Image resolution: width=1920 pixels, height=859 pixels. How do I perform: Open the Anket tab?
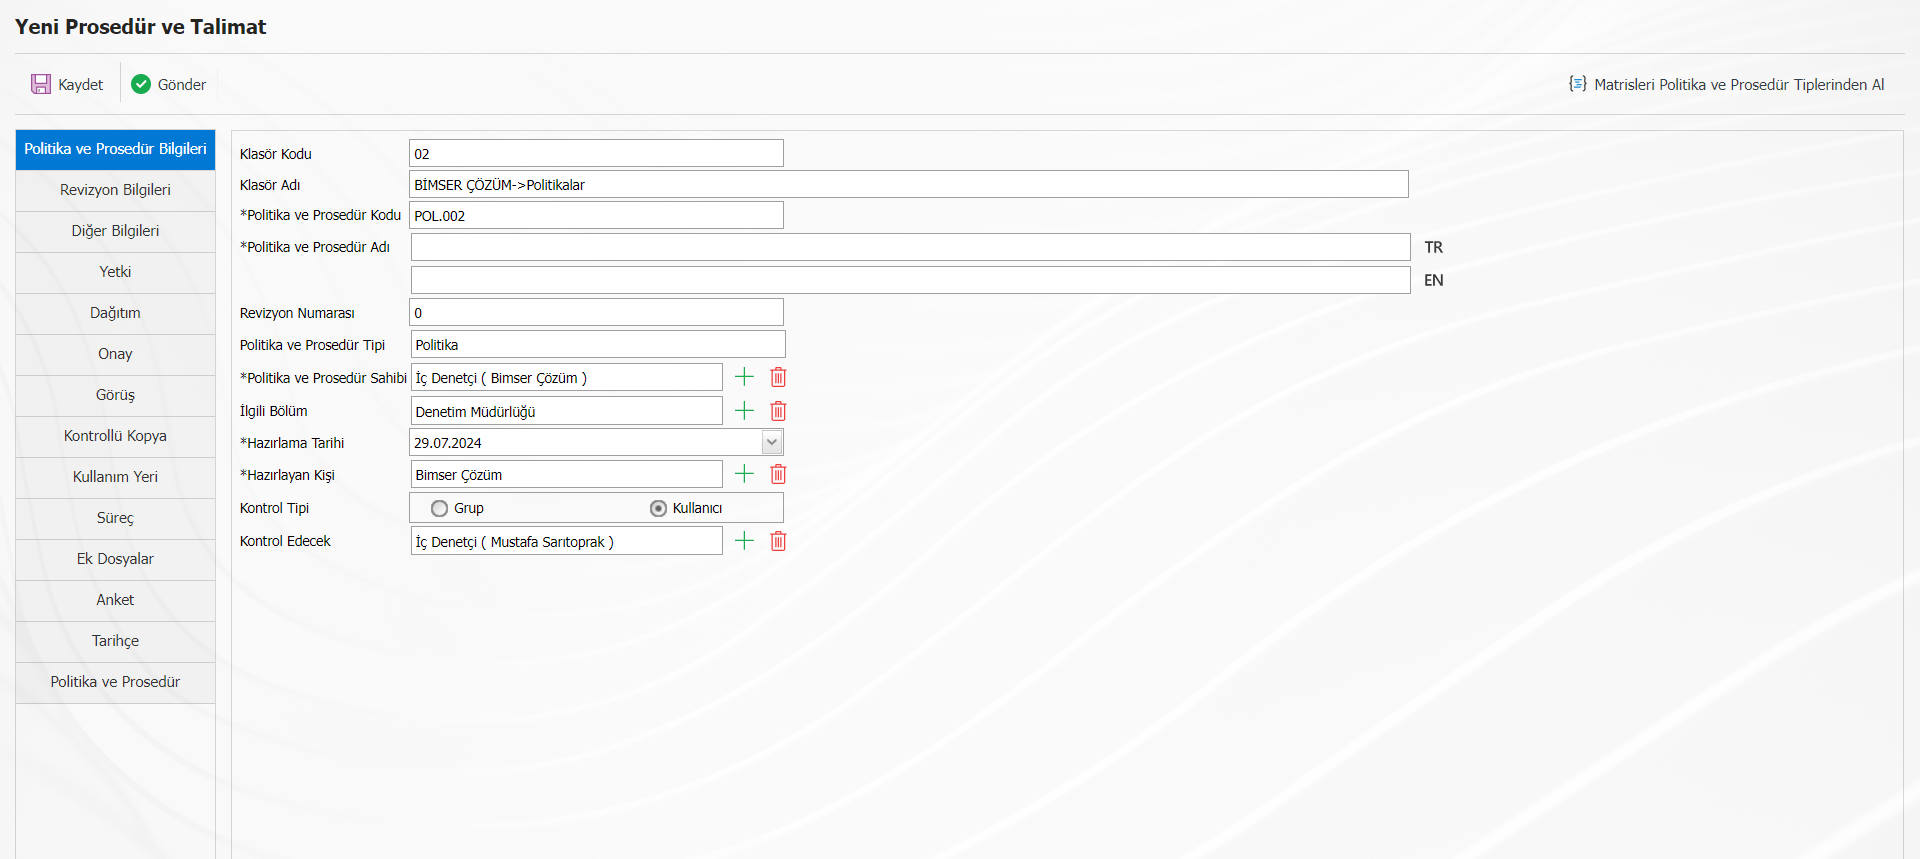tap(115, 600)
